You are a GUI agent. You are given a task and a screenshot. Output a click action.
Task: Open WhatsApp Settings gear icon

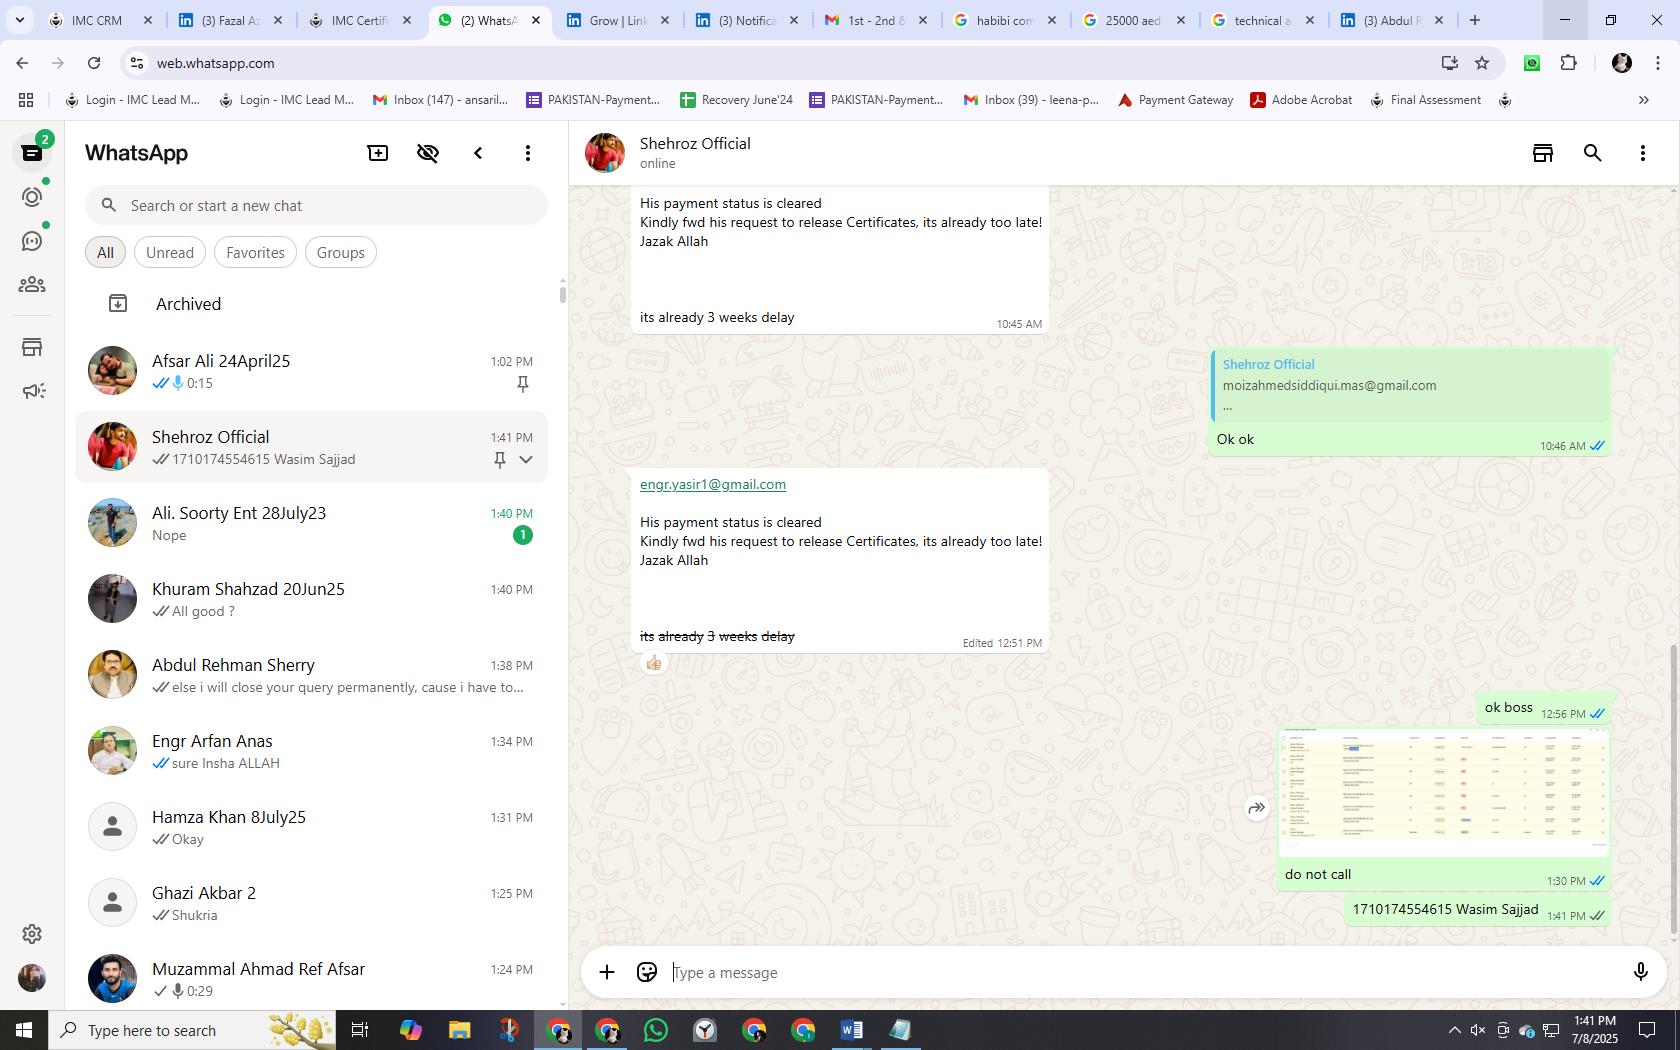32,934
